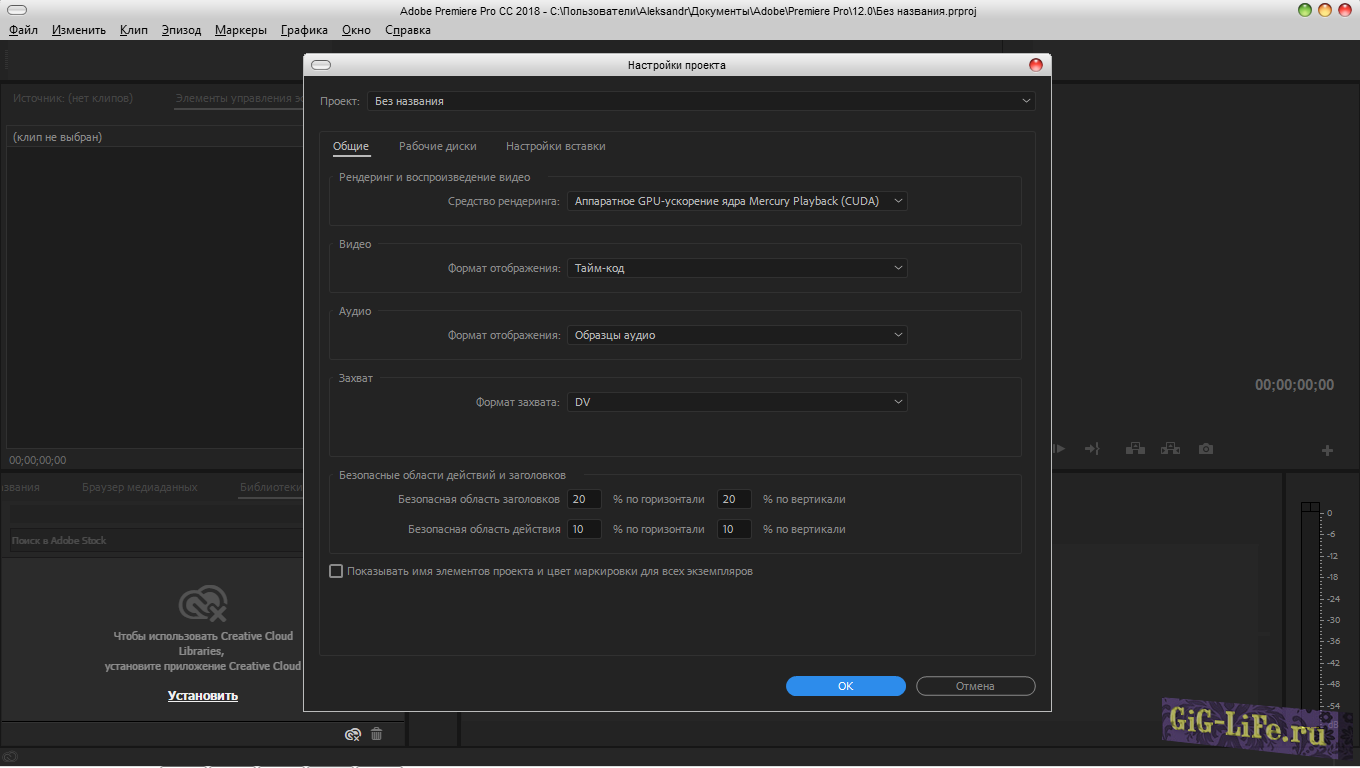Click the Go to Out point icon

pos(1092,449)
